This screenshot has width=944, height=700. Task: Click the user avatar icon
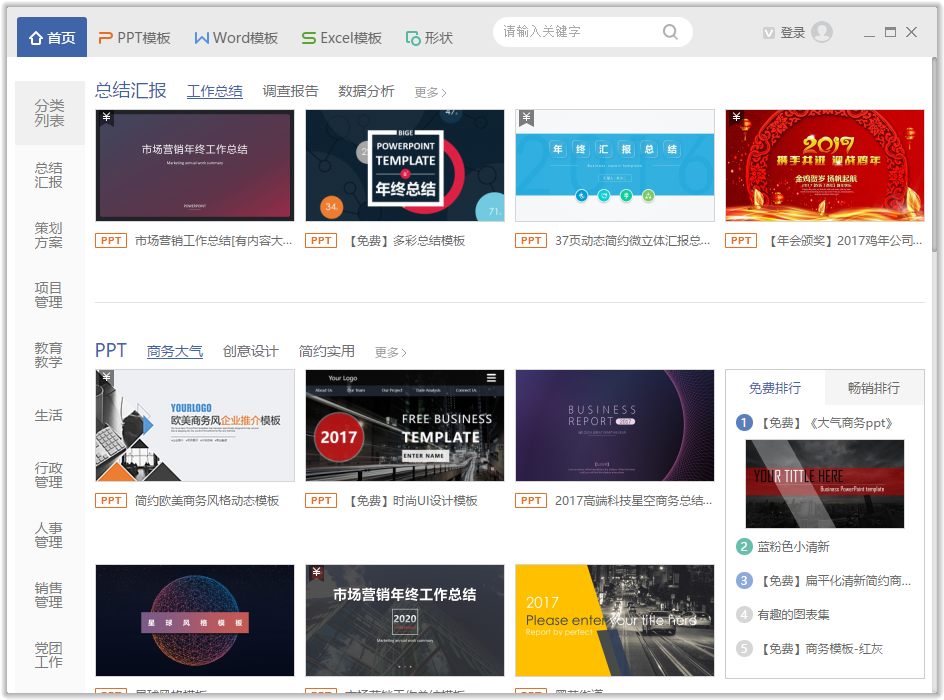click(822, 32)
